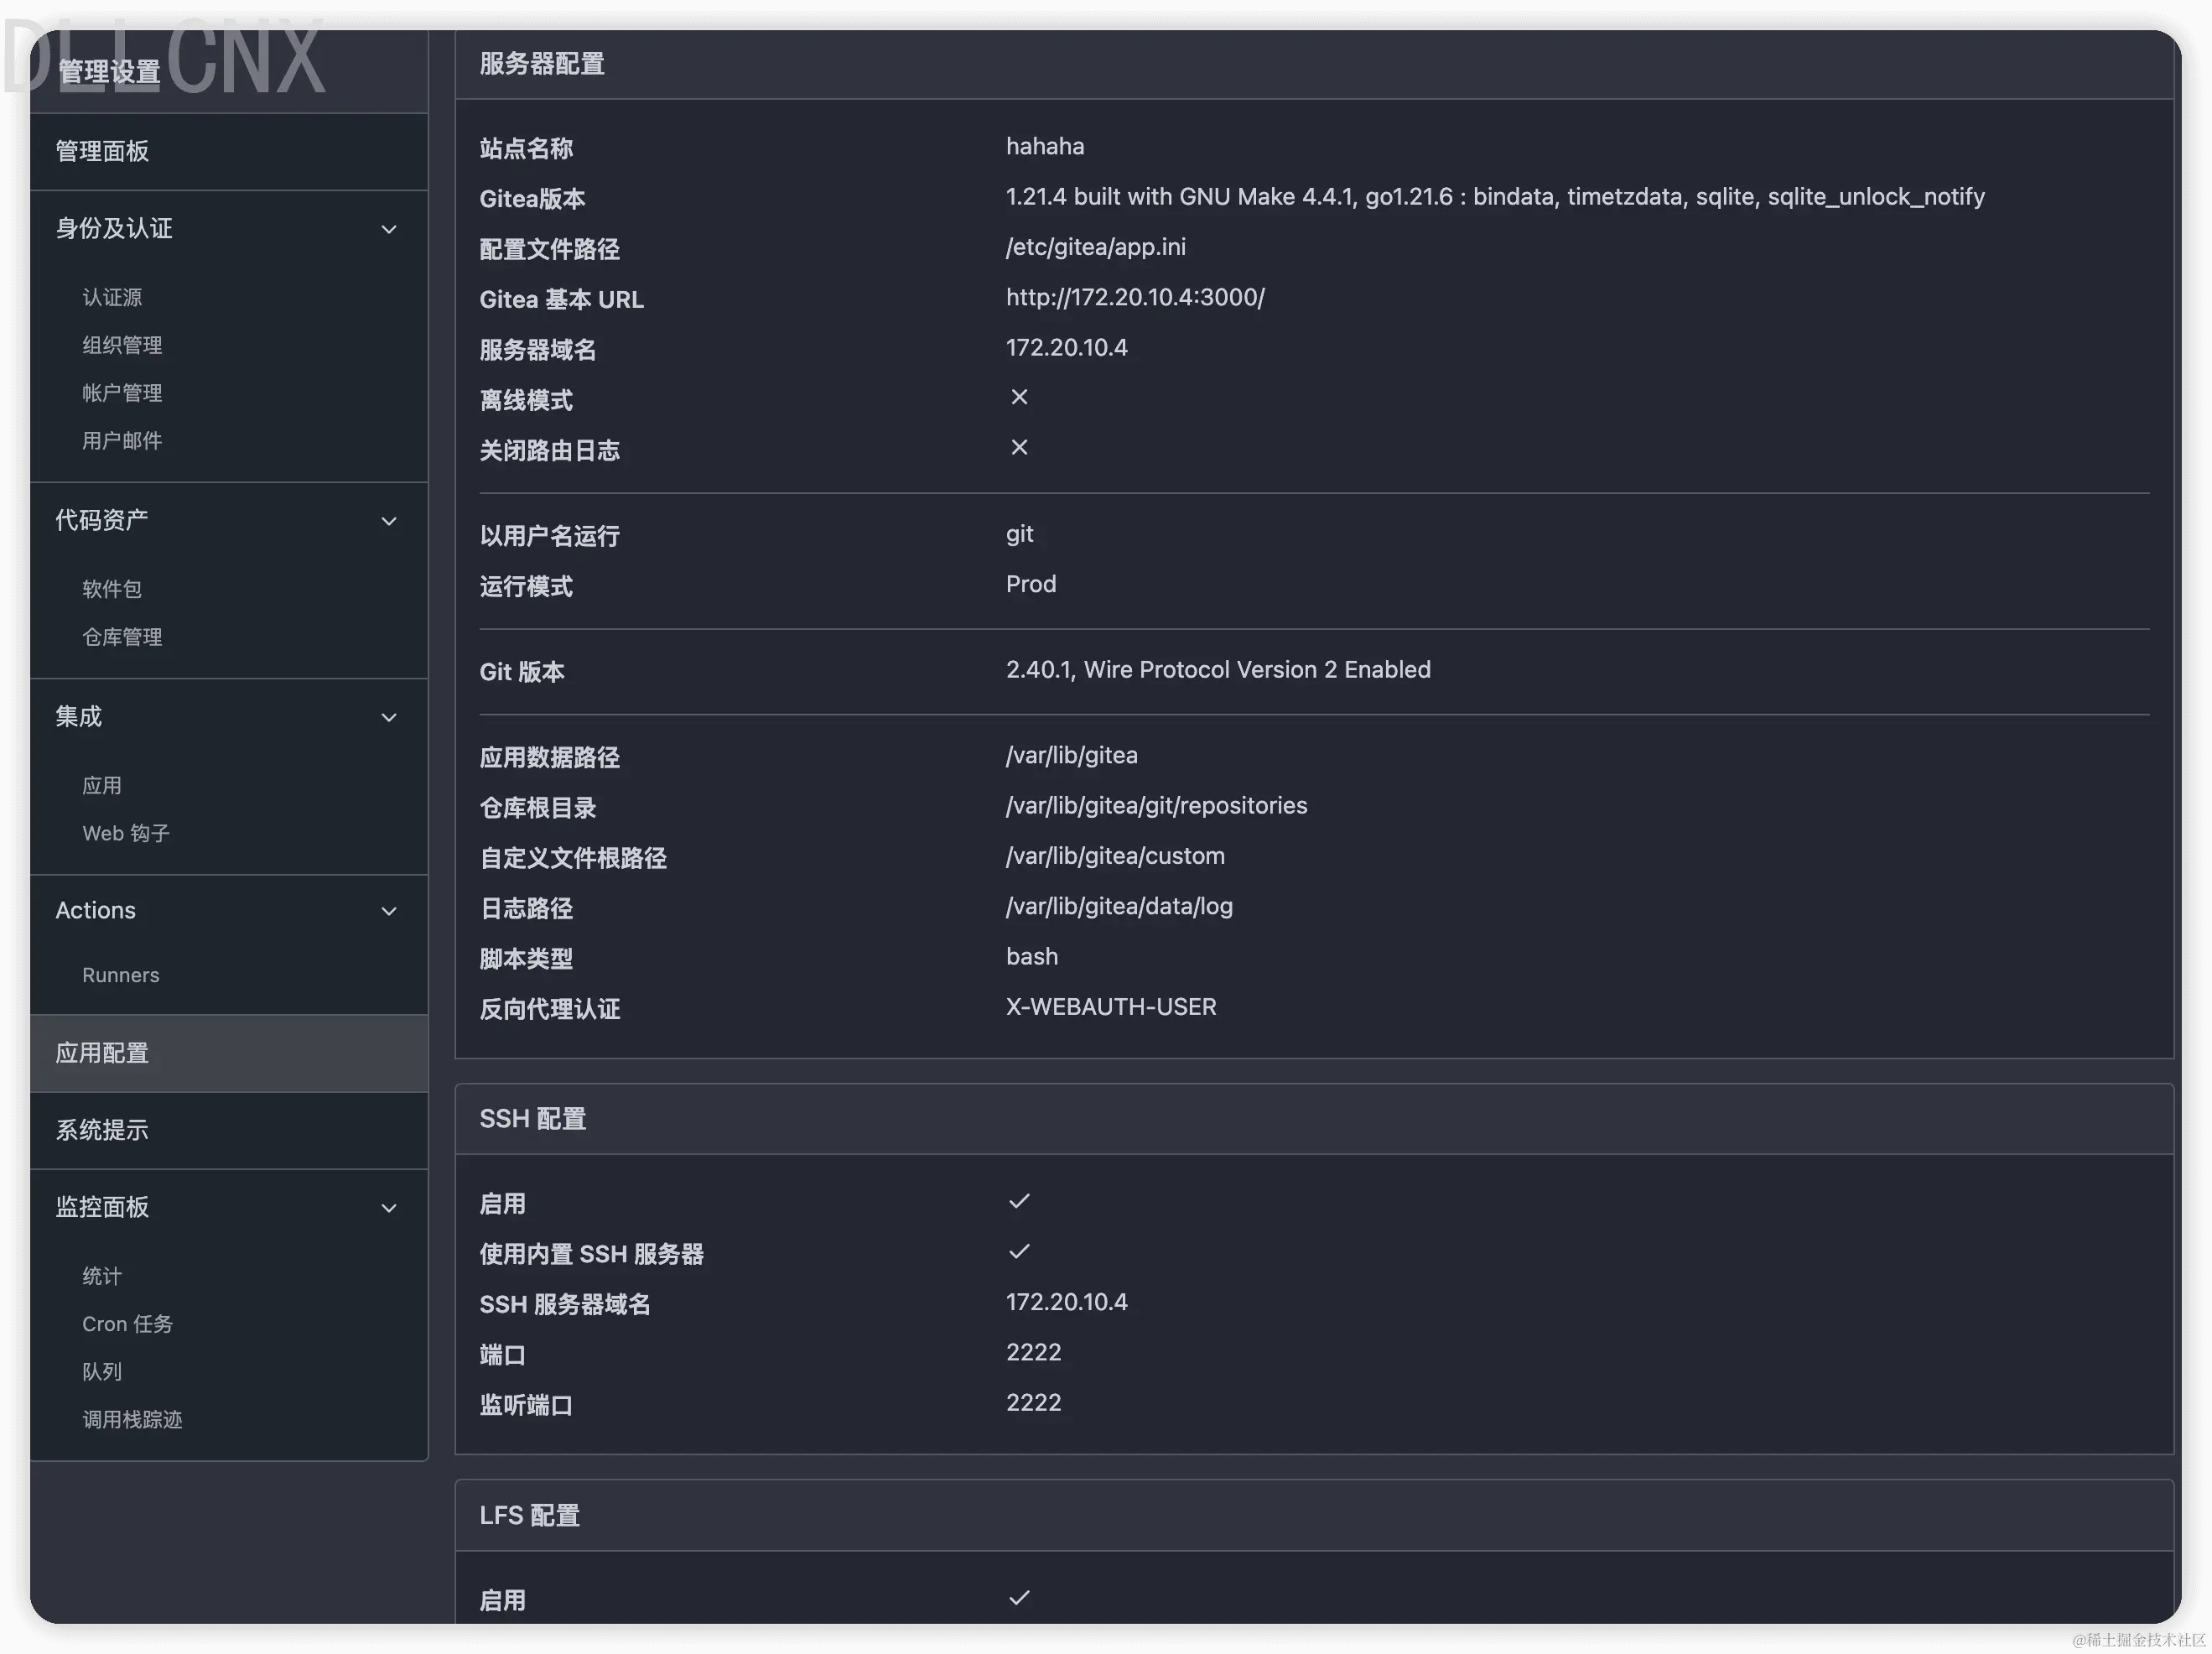
Task: Collapse the 代码资产 section chevron
Action: (389, 521)
